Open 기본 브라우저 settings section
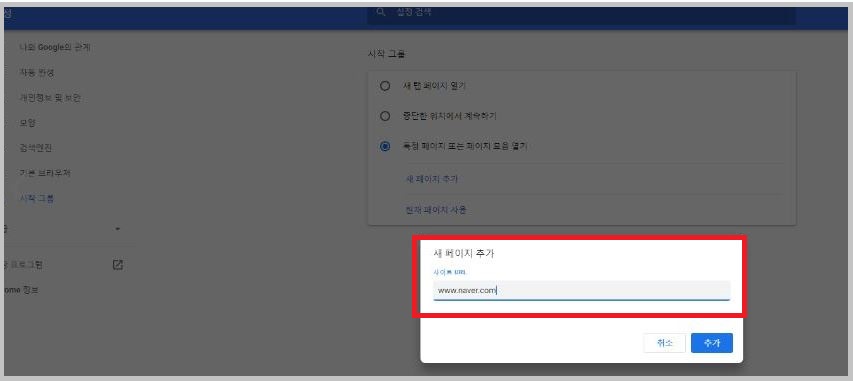Image resolution: width=853 pixels, height=381 pixels. pyautogui.click(x=45, y=173)
